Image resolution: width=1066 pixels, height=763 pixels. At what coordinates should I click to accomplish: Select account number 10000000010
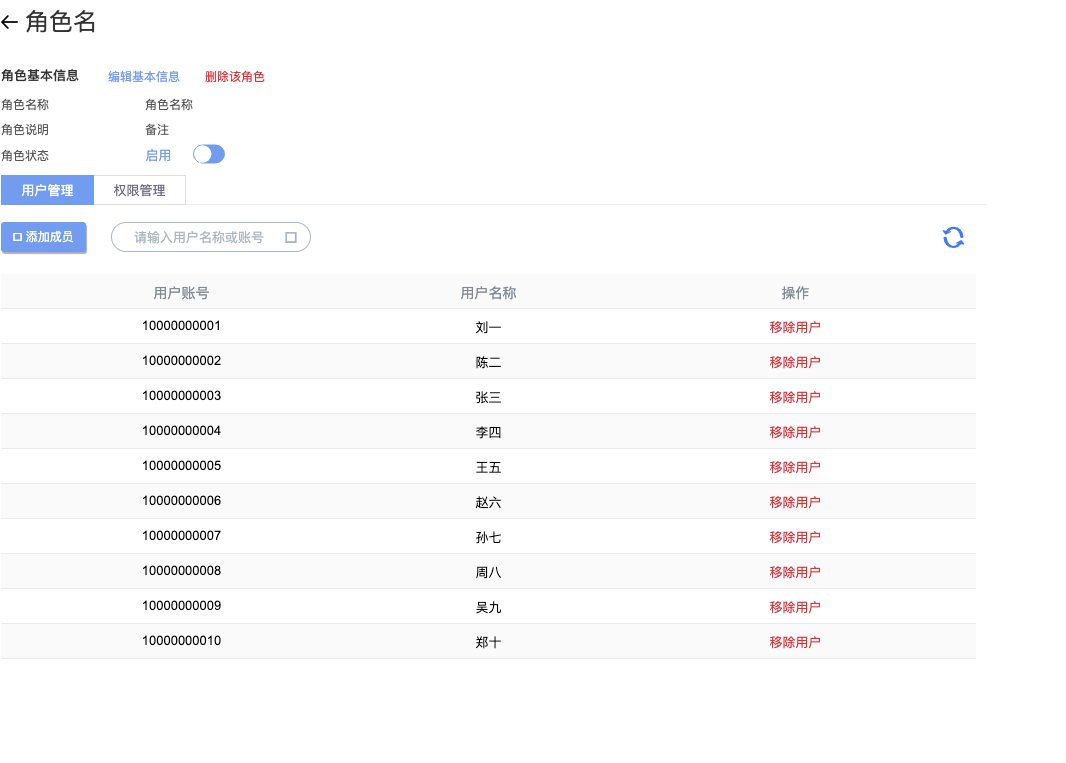pos(182,641)
